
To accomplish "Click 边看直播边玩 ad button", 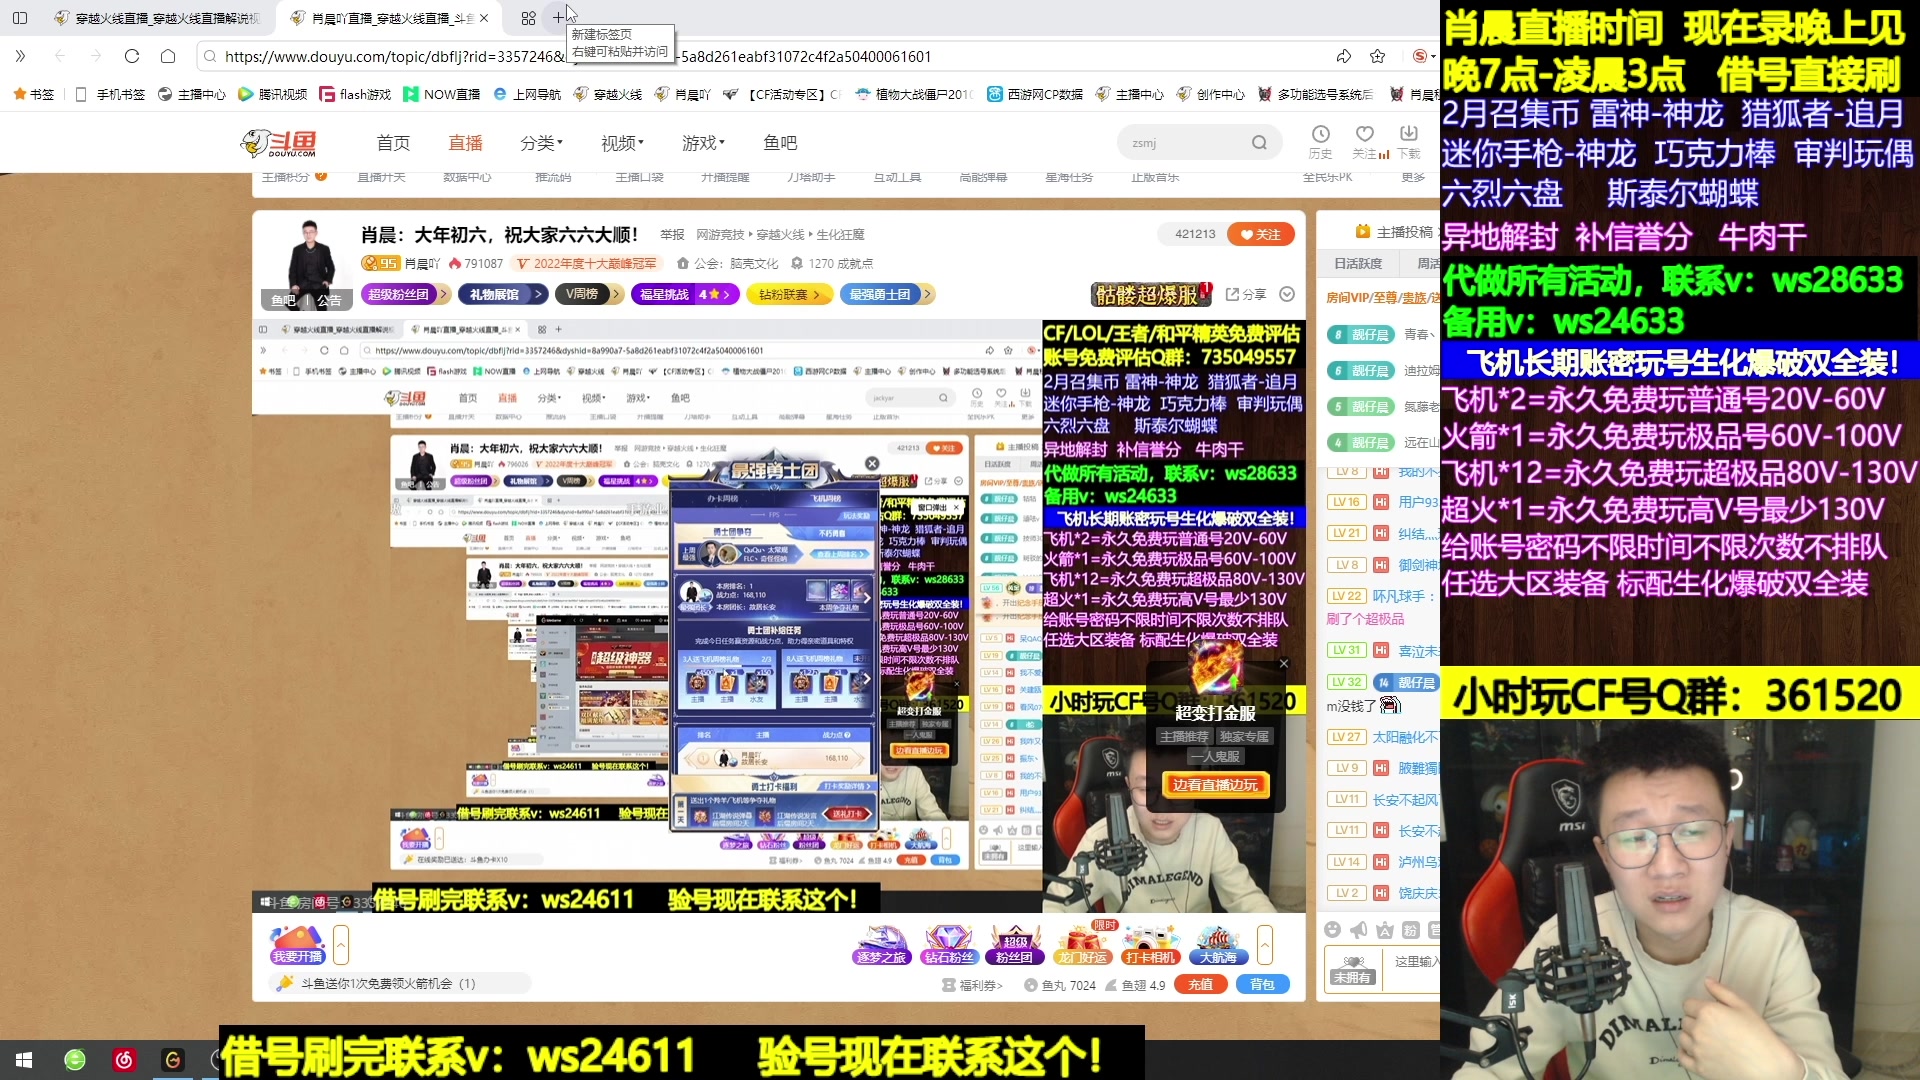I will pos(1215,785).
